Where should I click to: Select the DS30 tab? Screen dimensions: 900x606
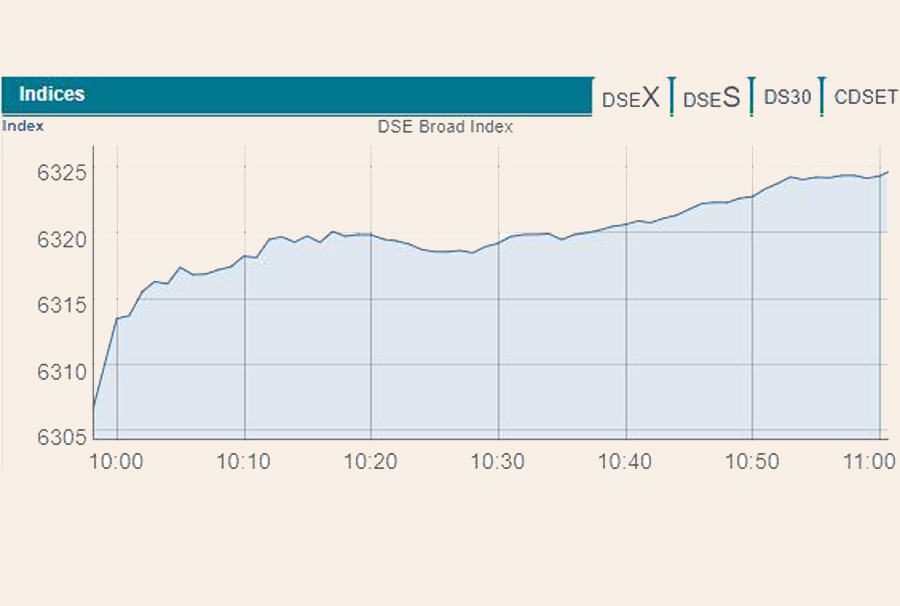[x=787, y=97]
